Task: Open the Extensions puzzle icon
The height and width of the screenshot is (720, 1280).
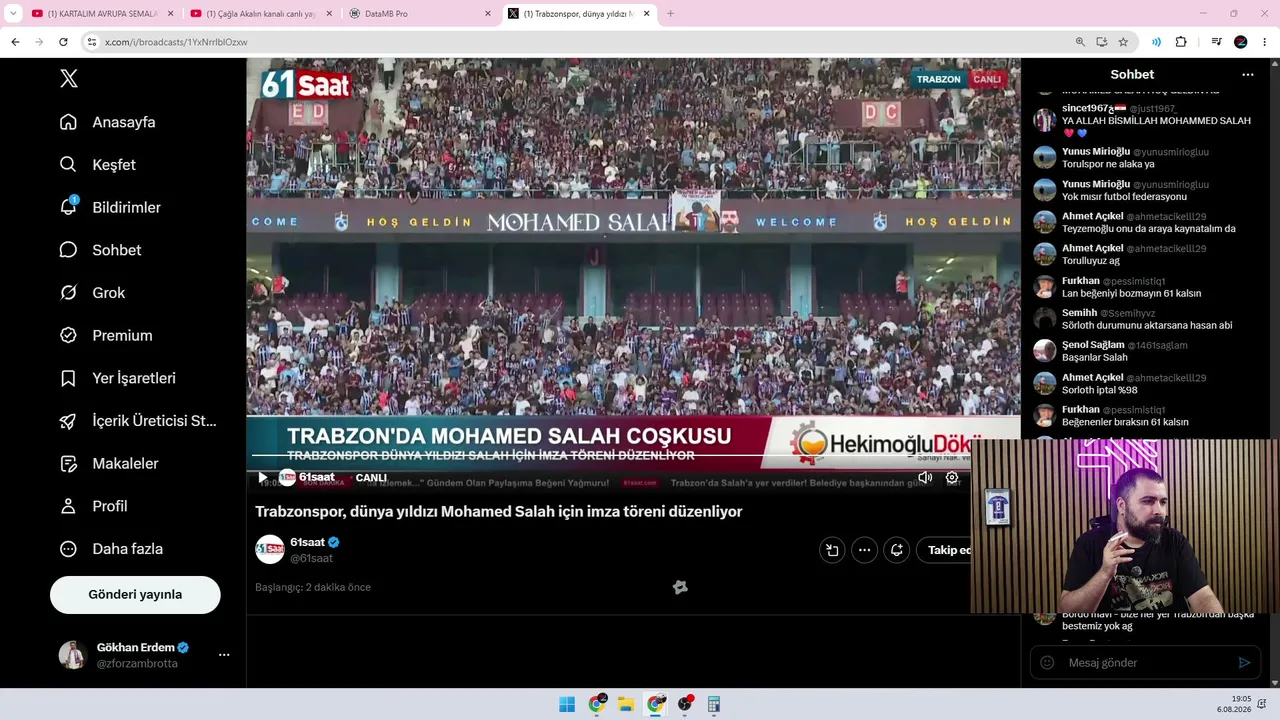Action: click(x=1181, y=42)
